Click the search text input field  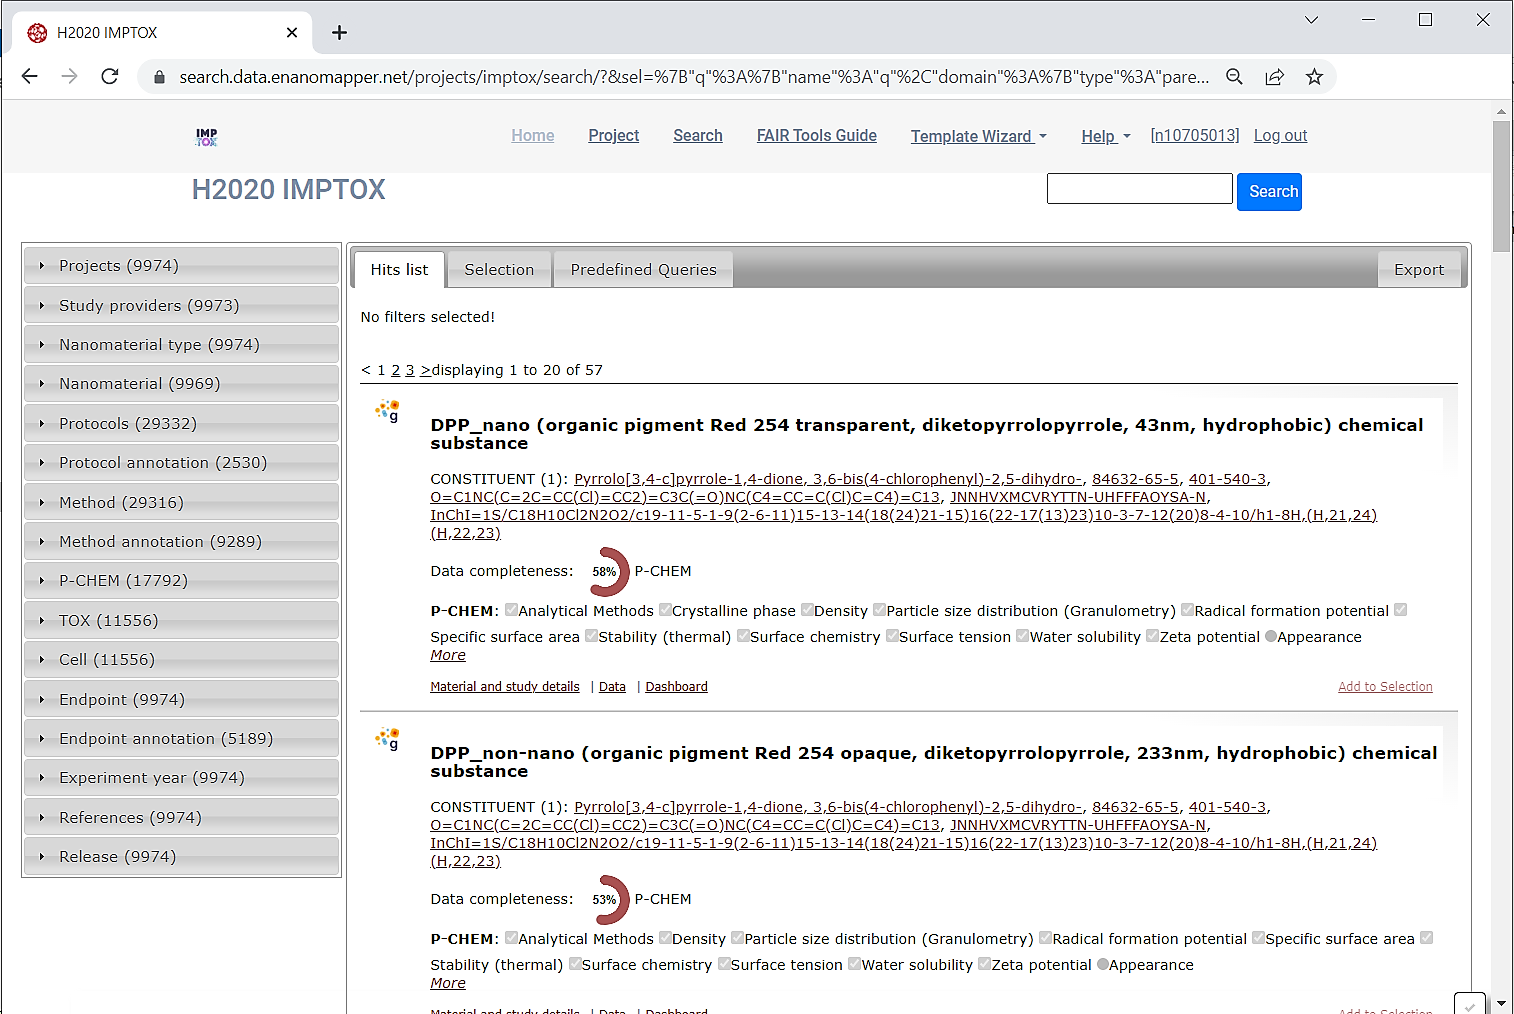click(1139, 189)
